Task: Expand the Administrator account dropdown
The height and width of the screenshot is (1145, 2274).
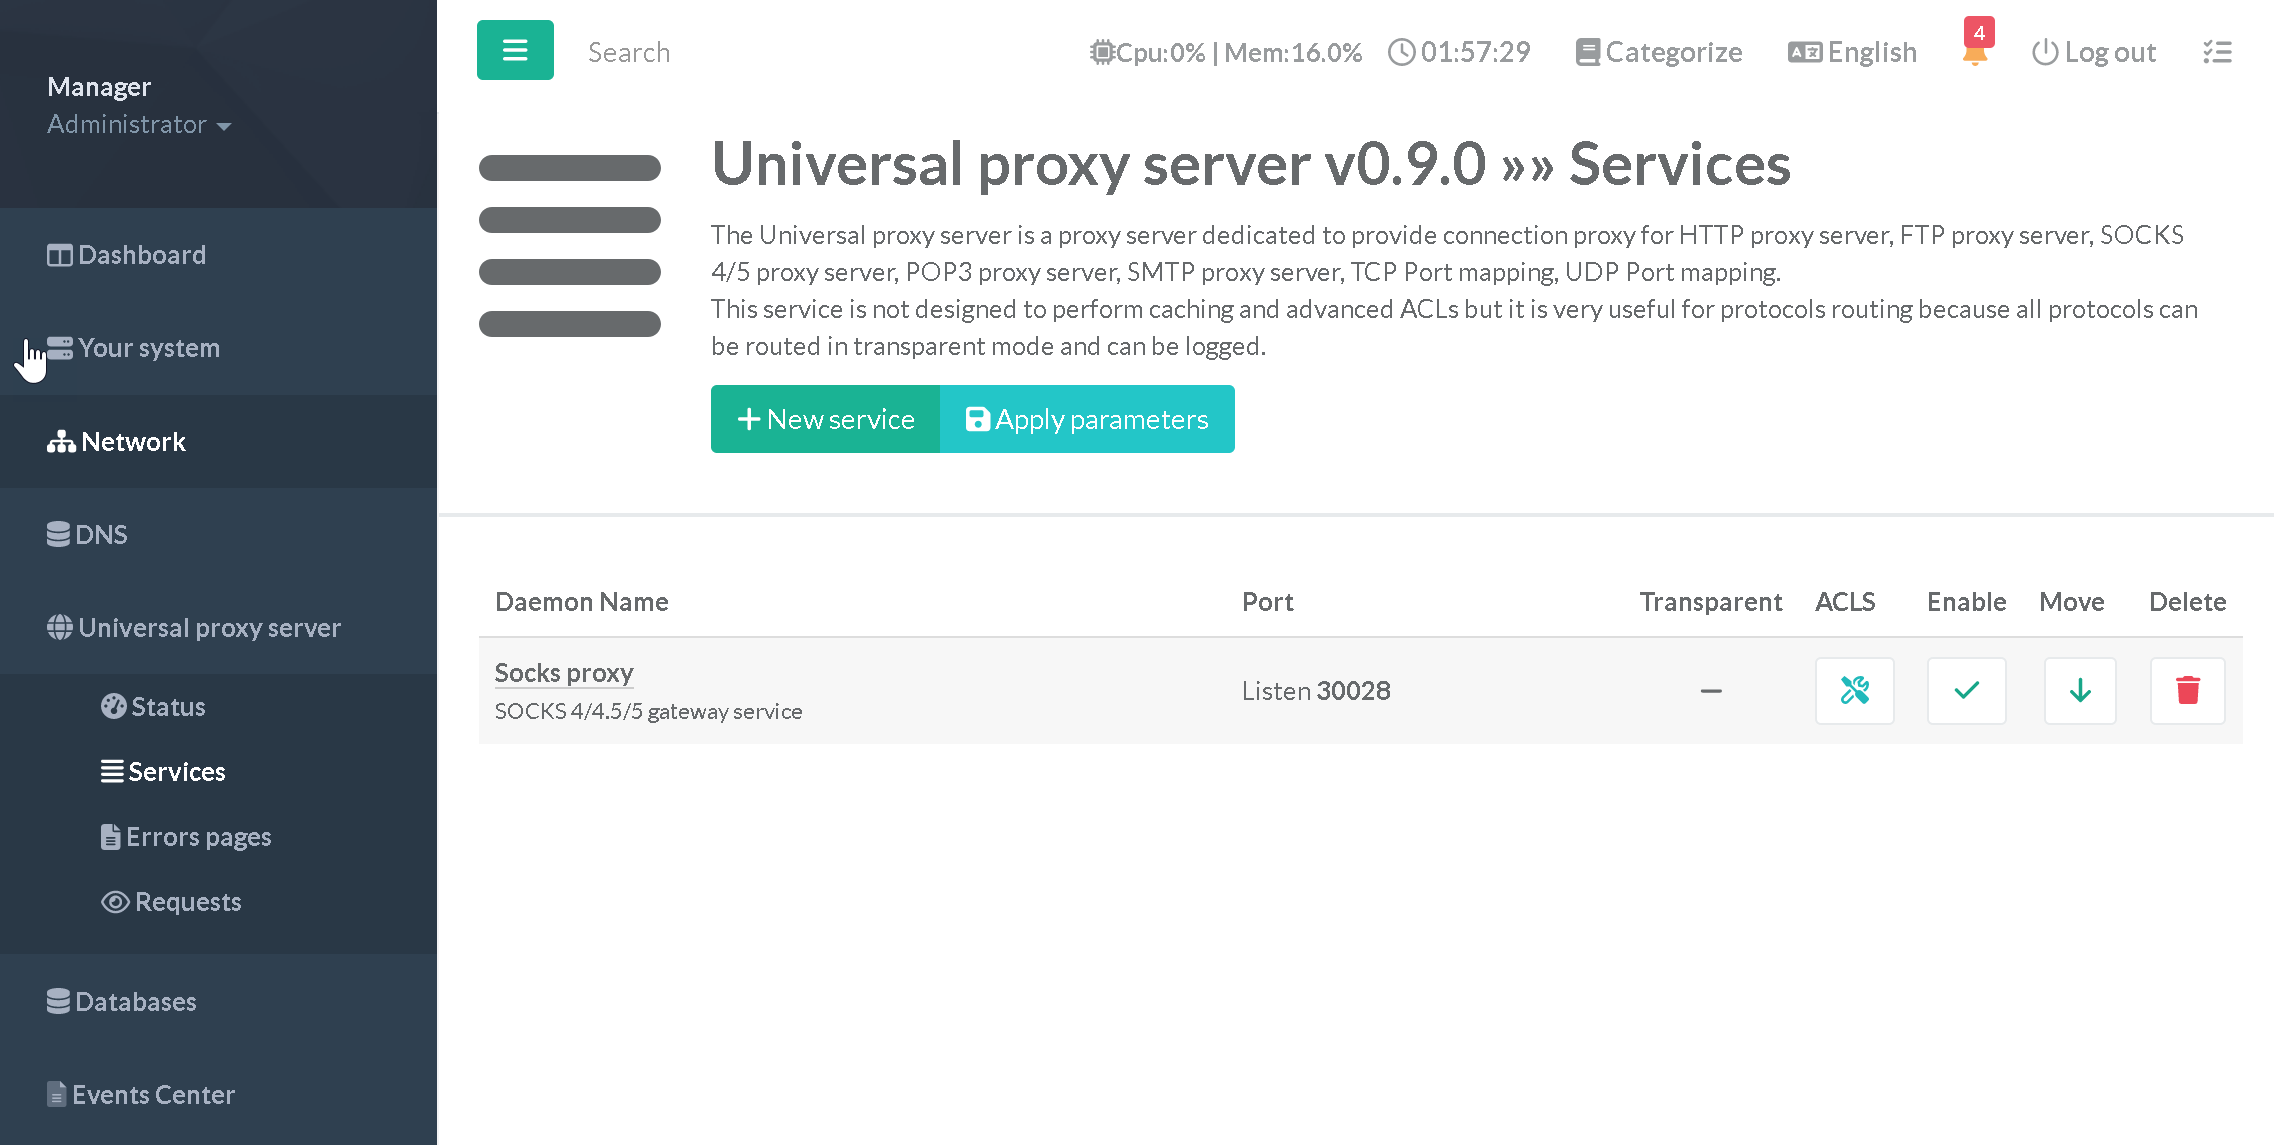Action: coord(139,125)
